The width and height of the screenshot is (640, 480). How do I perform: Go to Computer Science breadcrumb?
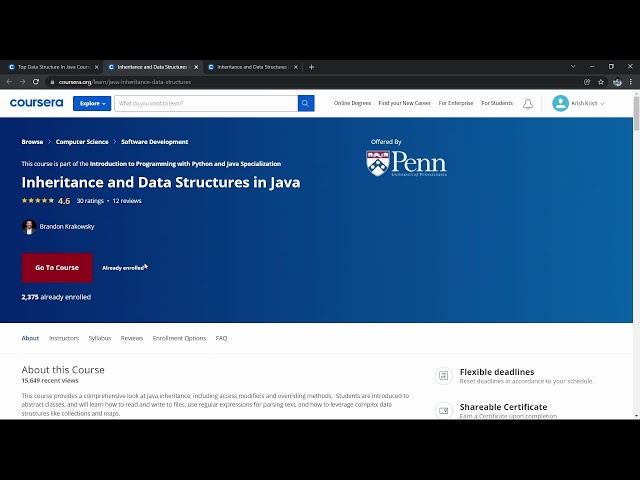82,142
